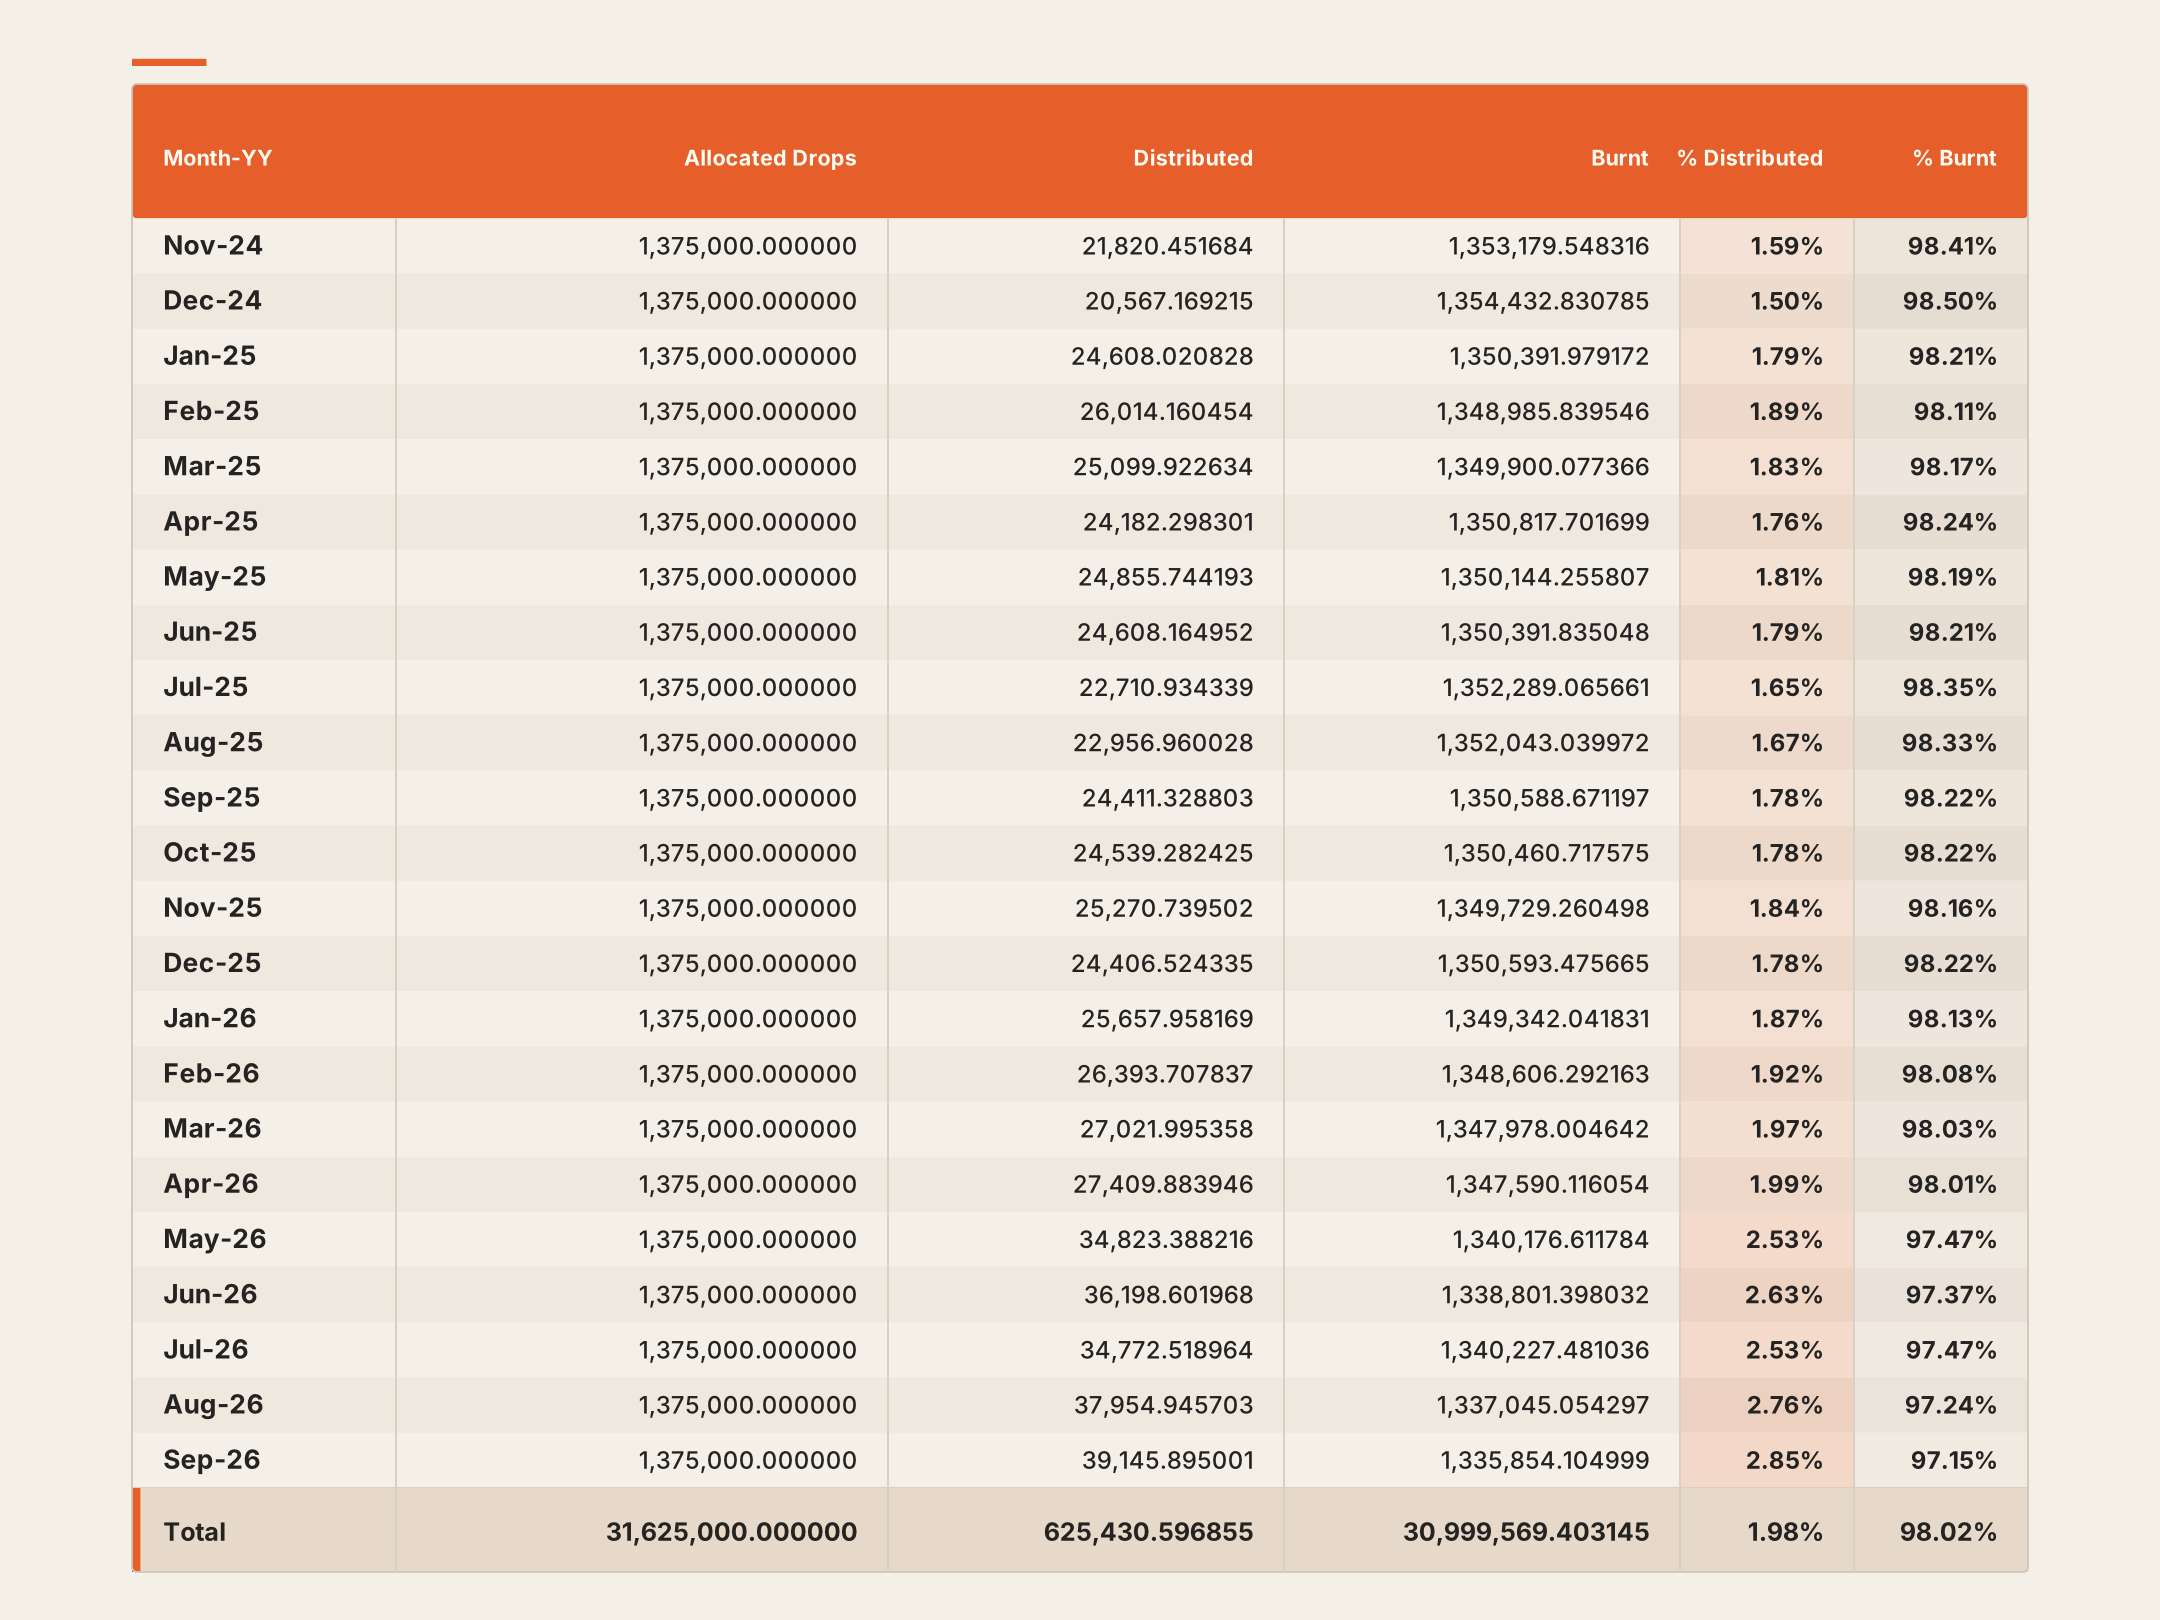Click the 1.99% distributed cell
This screenshot has height=1620, width=2160.
point(1786,1184)
